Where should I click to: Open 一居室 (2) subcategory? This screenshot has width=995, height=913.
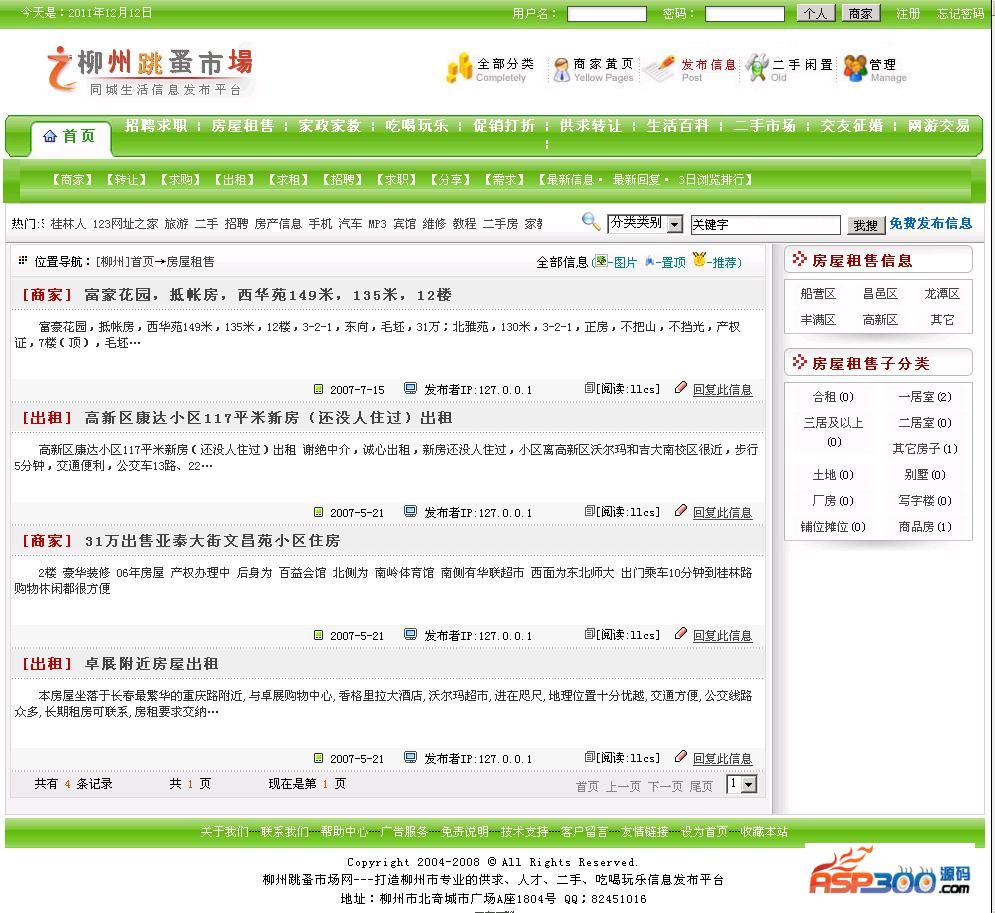pyautogui.click(x=925, y=397)
